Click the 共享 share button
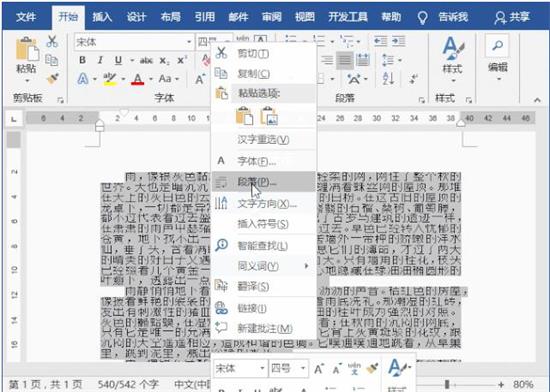 (512, 17)
